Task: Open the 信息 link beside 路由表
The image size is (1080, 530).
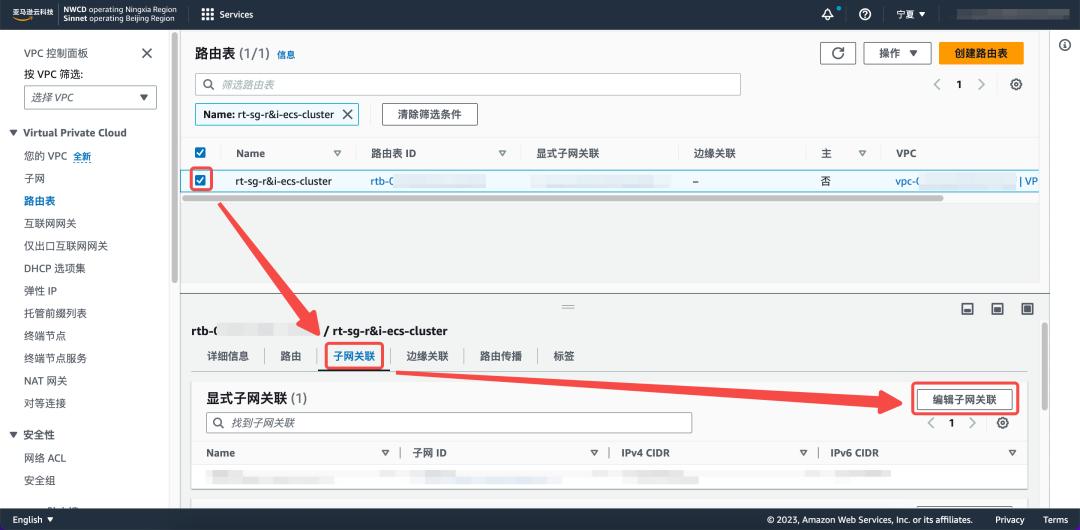Action: [286, 54]
